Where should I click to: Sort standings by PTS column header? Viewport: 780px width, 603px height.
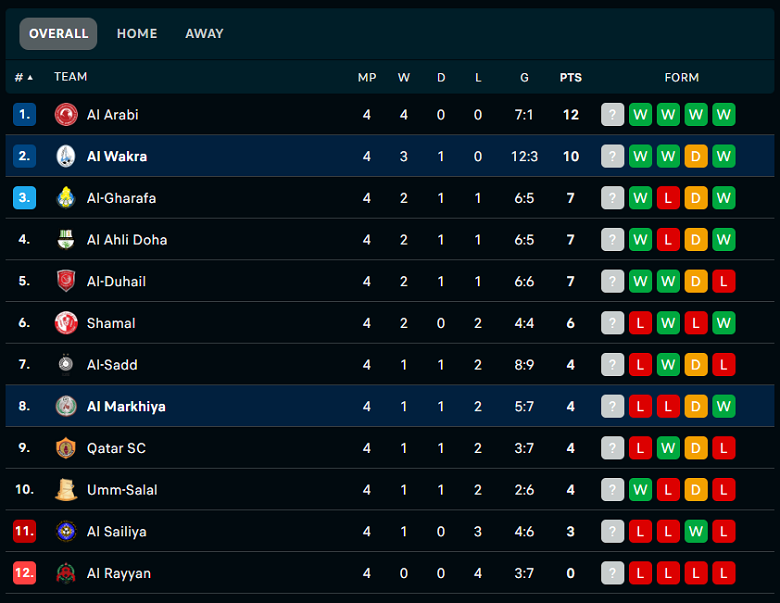coord(571,77)
